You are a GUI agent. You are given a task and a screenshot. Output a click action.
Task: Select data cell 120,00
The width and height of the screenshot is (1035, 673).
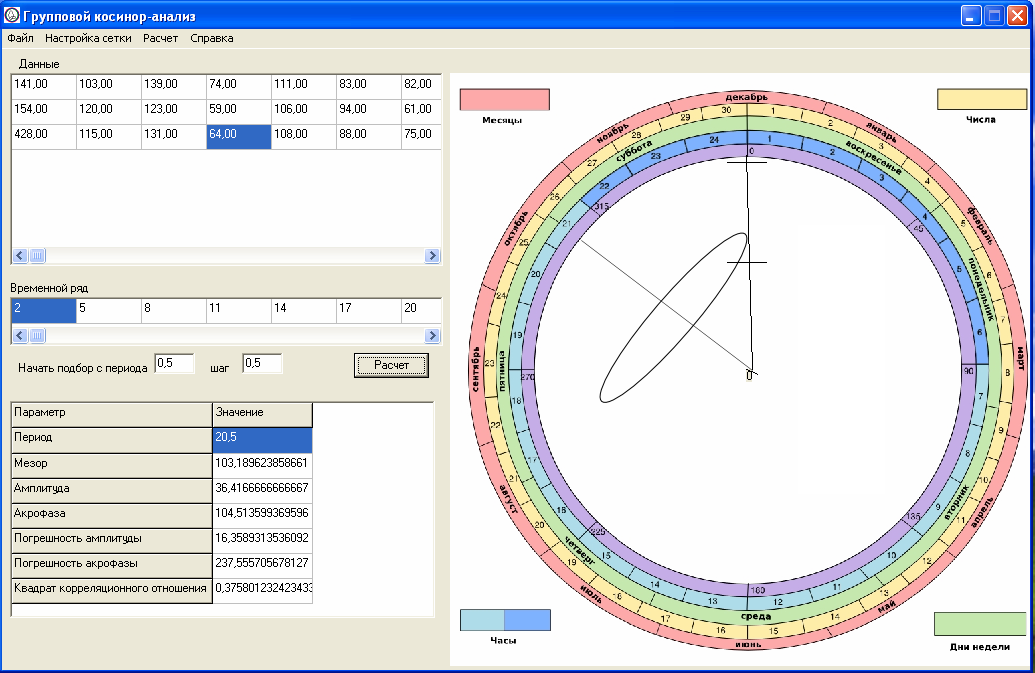point(109,112)
